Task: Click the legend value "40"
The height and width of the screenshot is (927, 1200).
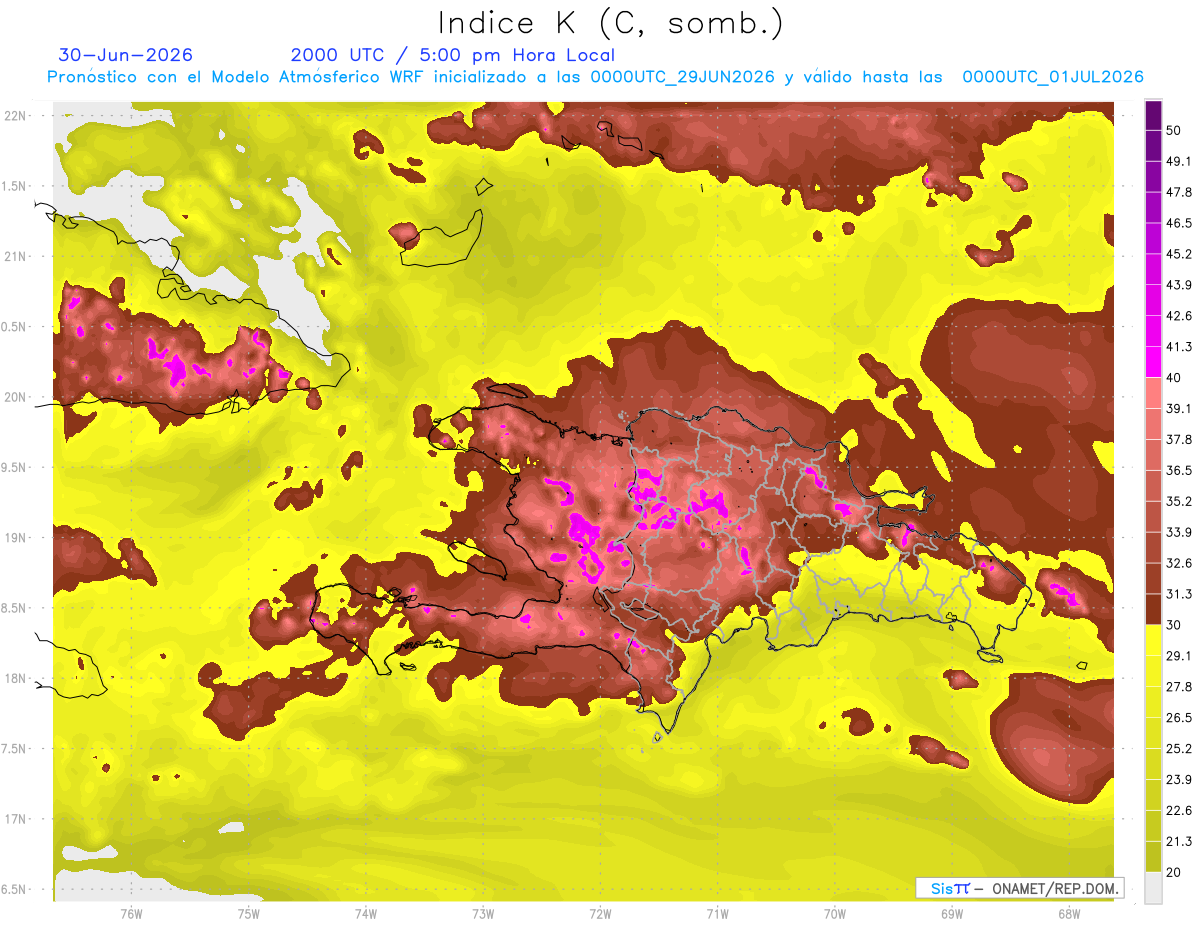Action: click(1174, 378)
